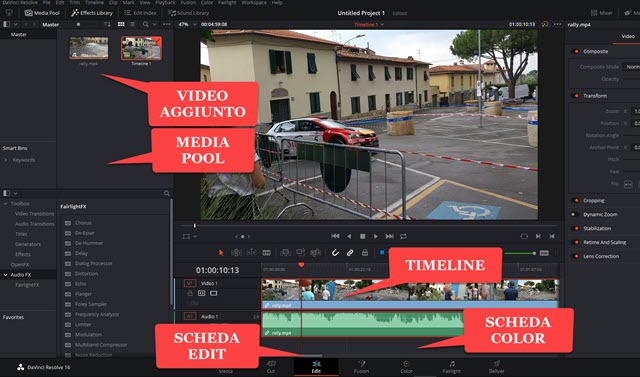Screen dimensions: 640x377
Task: Click the Overwrite Clip icon
Action: tap(300, 253)
